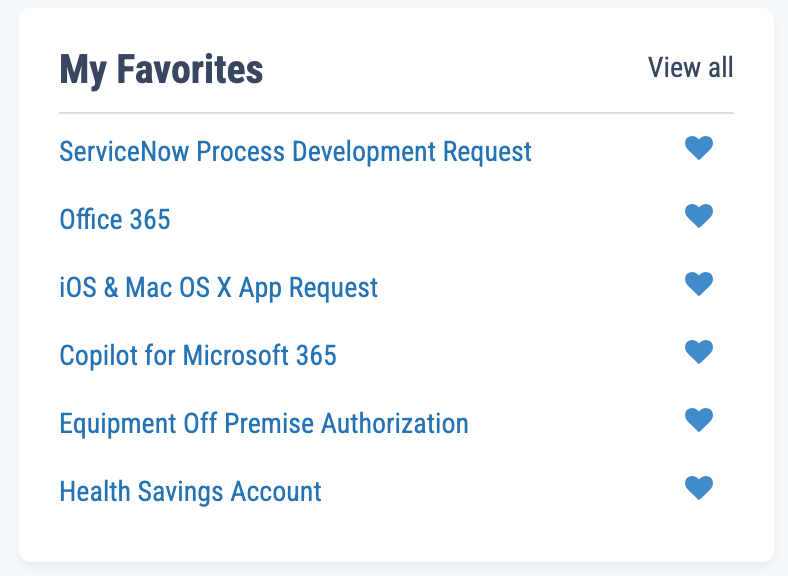Click the heart beside Equipment Off Premise Authorization

coord(698,419)
